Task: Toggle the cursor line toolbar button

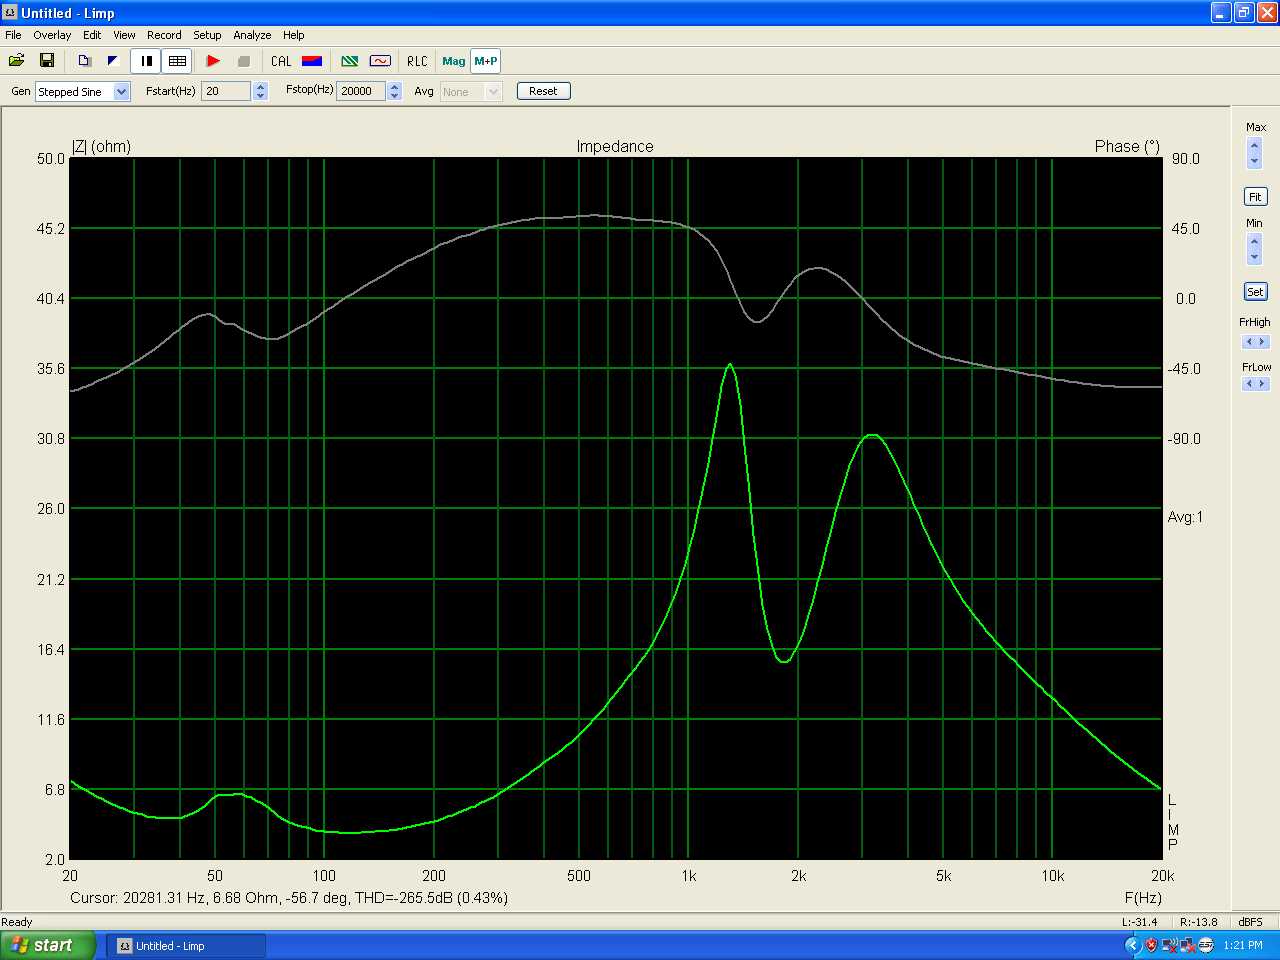Action: 146,61
